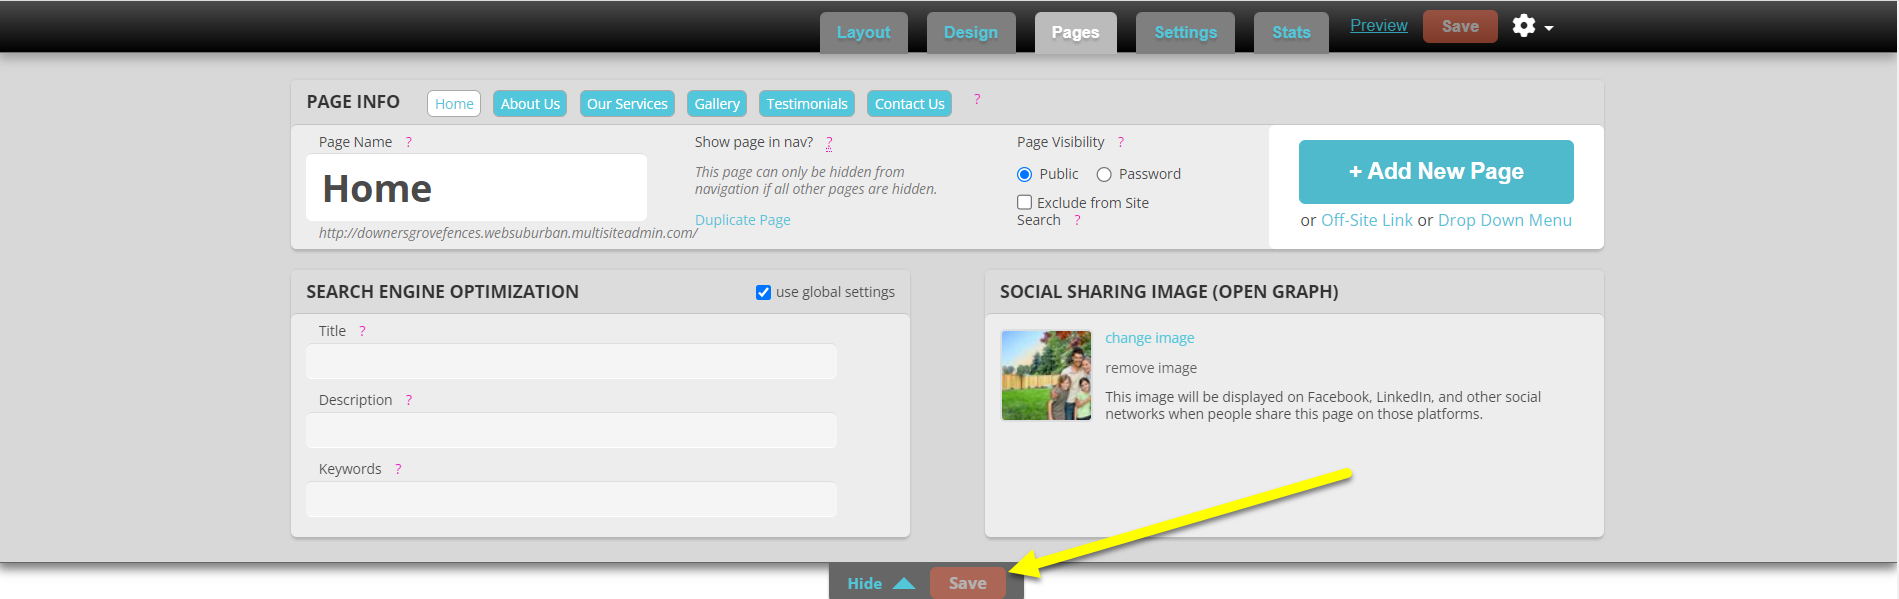The width and height of the screenshot is (1899, 599).
Task: Click the Off-Site Link option
Action: 1367,220
